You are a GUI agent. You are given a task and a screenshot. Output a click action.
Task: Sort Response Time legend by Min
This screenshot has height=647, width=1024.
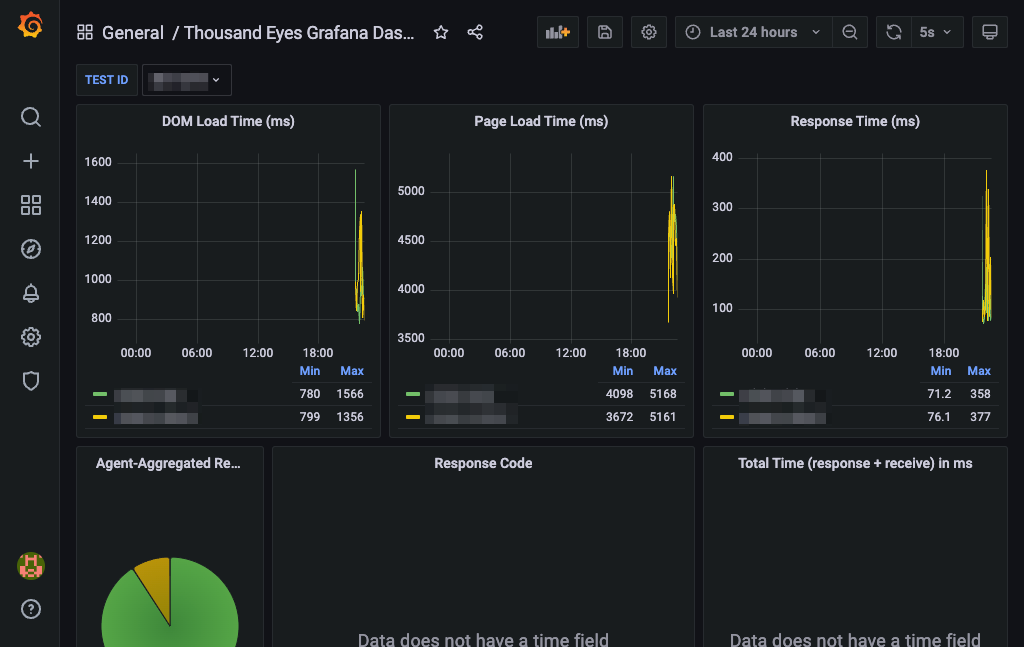[940, 371]
